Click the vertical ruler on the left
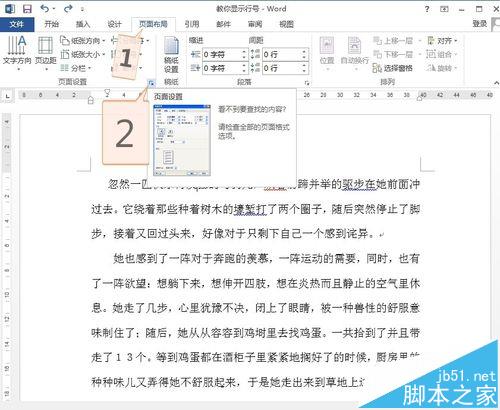This screenshot has height=410, width=500. coord(7,257)
